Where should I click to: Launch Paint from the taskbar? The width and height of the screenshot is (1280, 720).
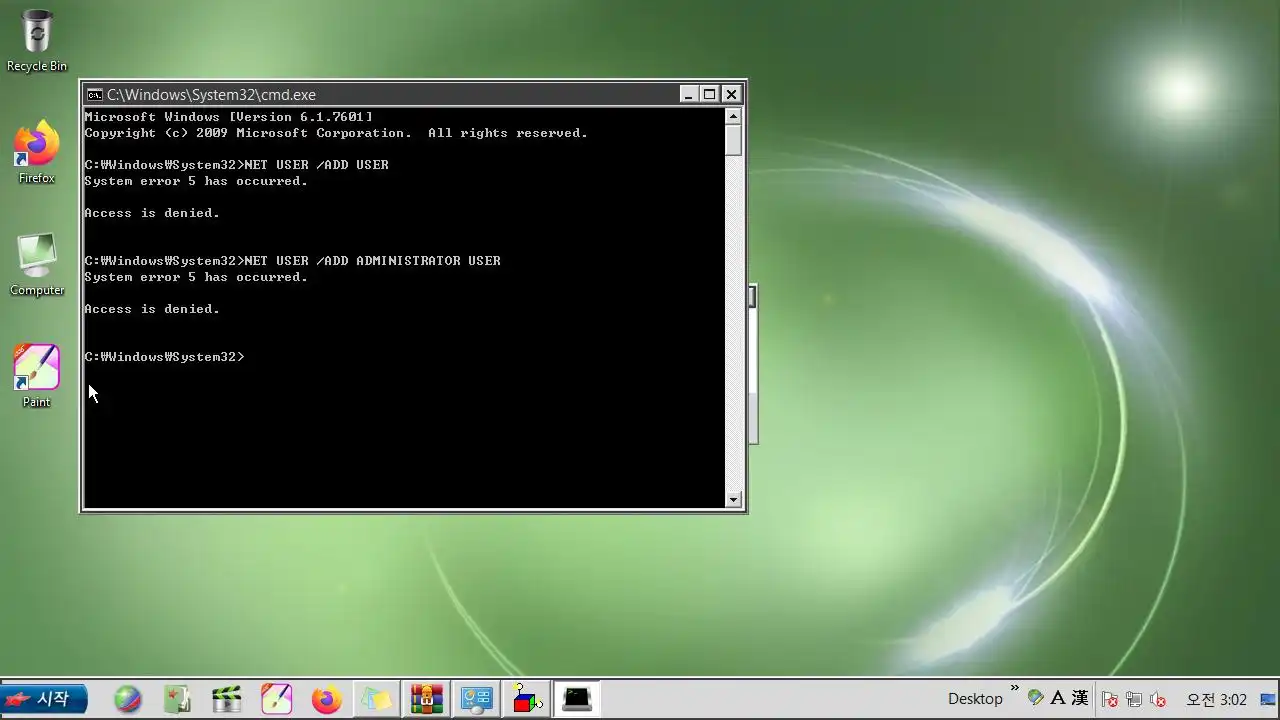277,699
